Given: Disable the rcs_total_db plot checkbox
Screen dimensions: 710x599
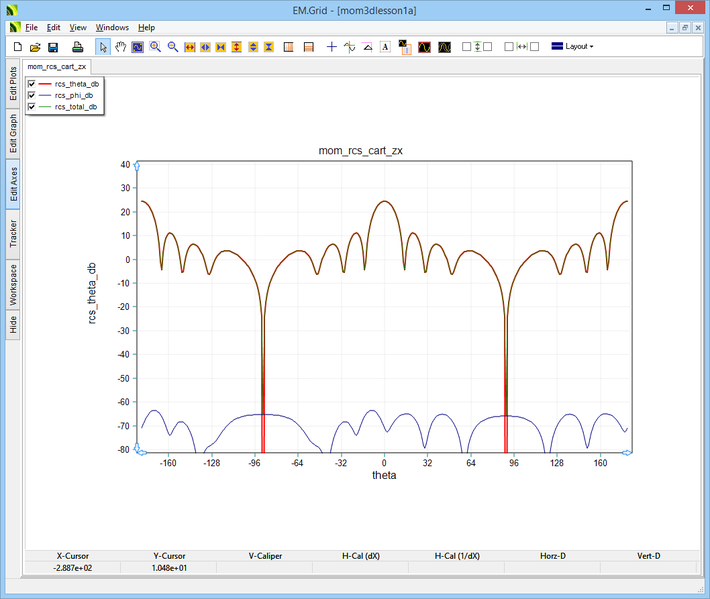Looking at the screenshot, I should click(32, 106).
